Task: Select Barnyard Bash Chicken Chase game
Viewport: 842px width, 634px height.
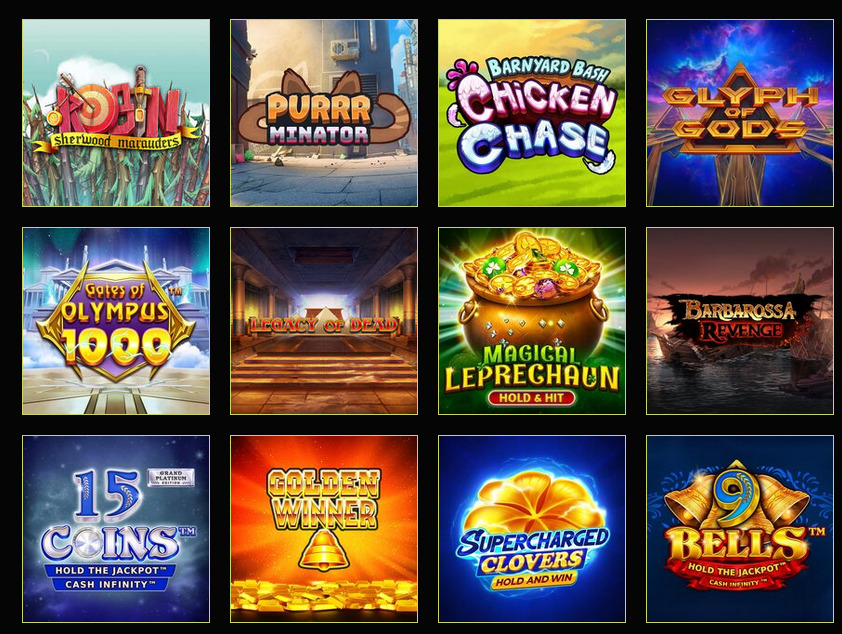Action: 532,113
